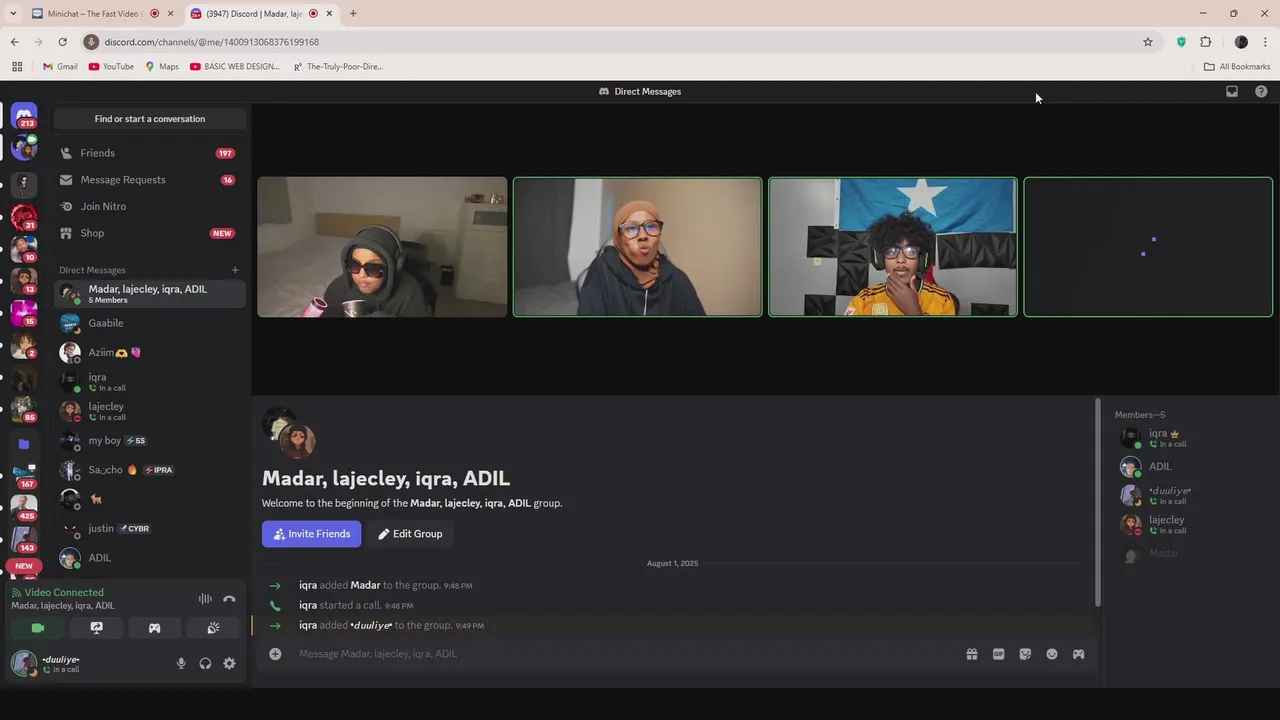Open the YouTube bookmark
Viewport: 1280px width, 720px height.
pyautogui.click(x=111, y=67)
